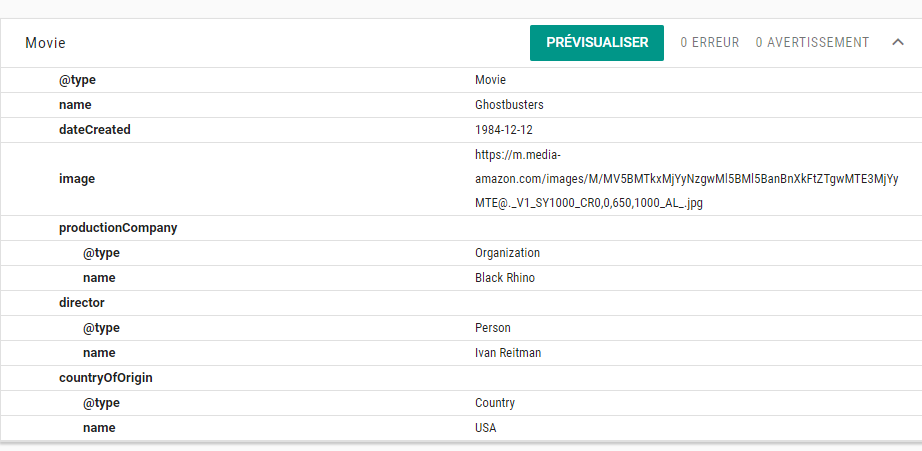Select the Ivan Reitman name value
The width and height of the screenshot is (922, 451).
[508, 353]
